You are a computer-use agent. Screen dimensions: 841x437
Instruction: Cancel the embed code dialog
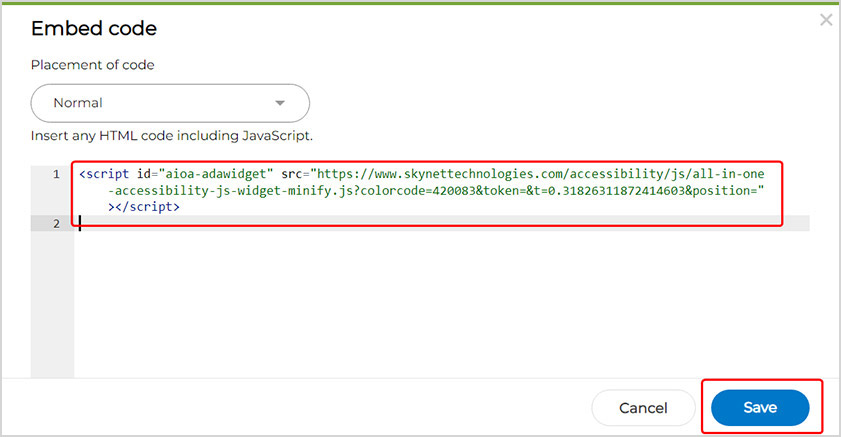(x=643, y=408)
